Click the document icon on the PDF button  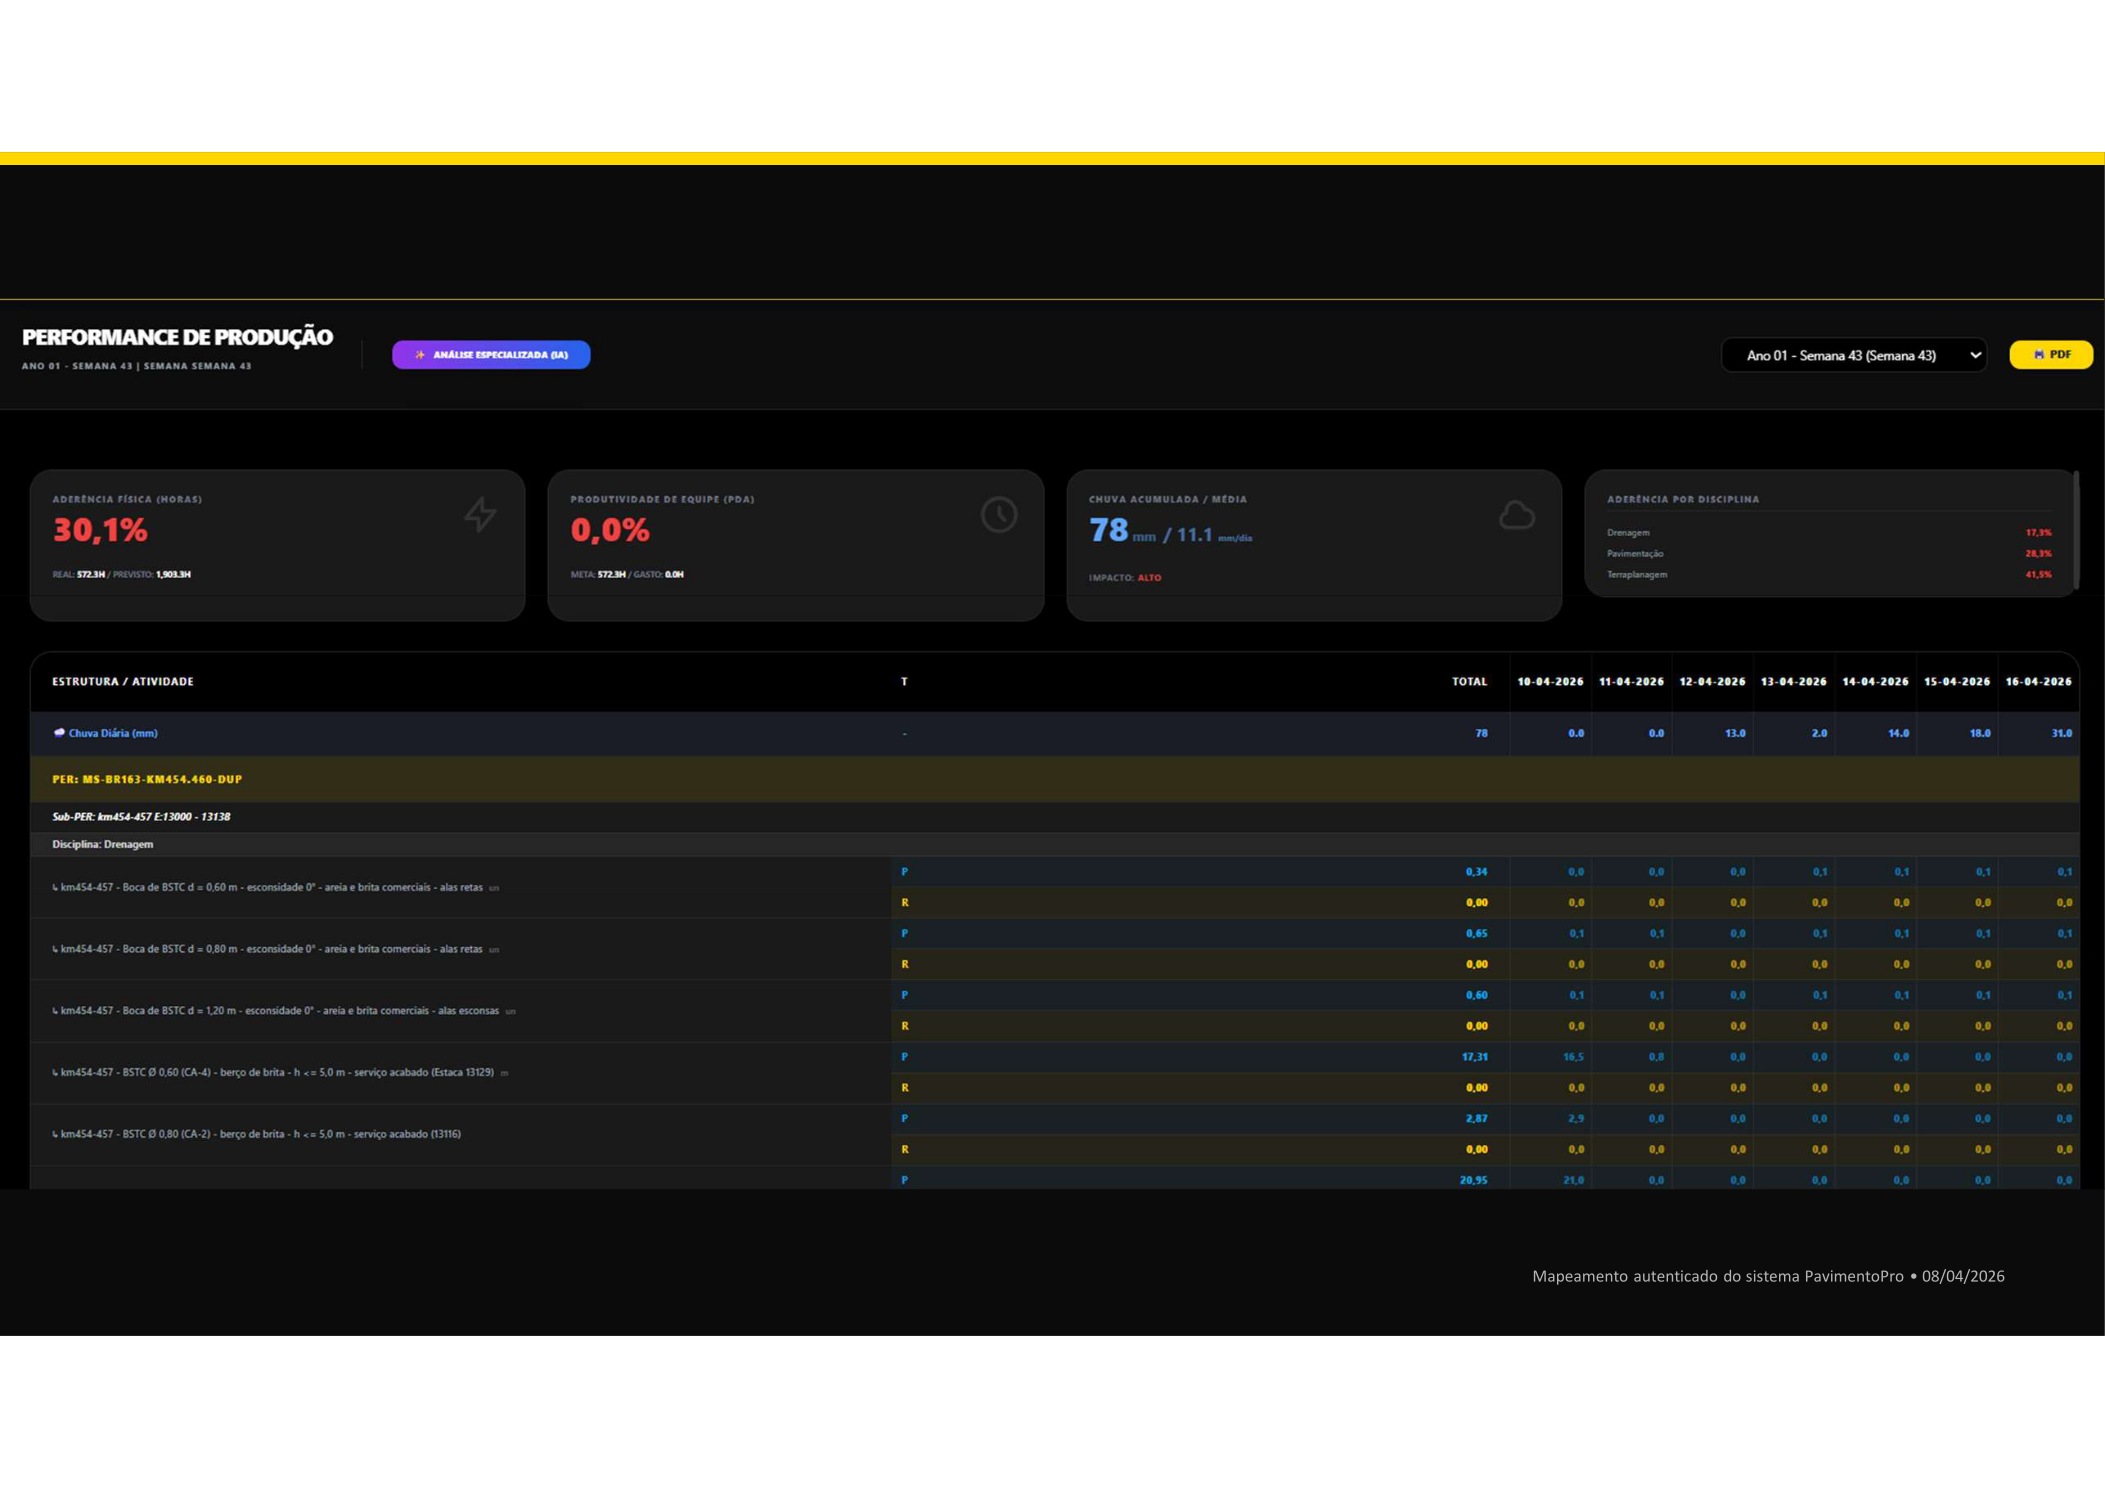pos(2039,355)
